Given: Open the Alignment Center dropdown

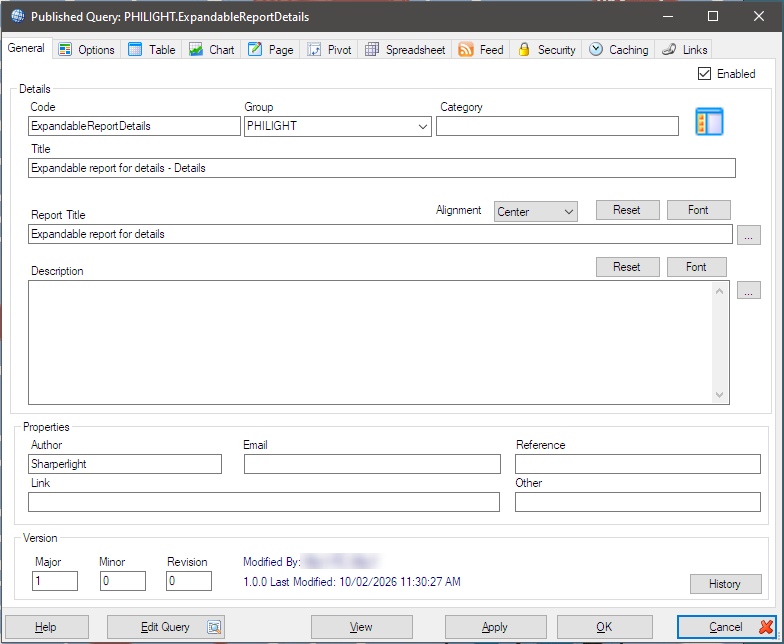Looking at the screenshot, I should click(x=536, y=212).
